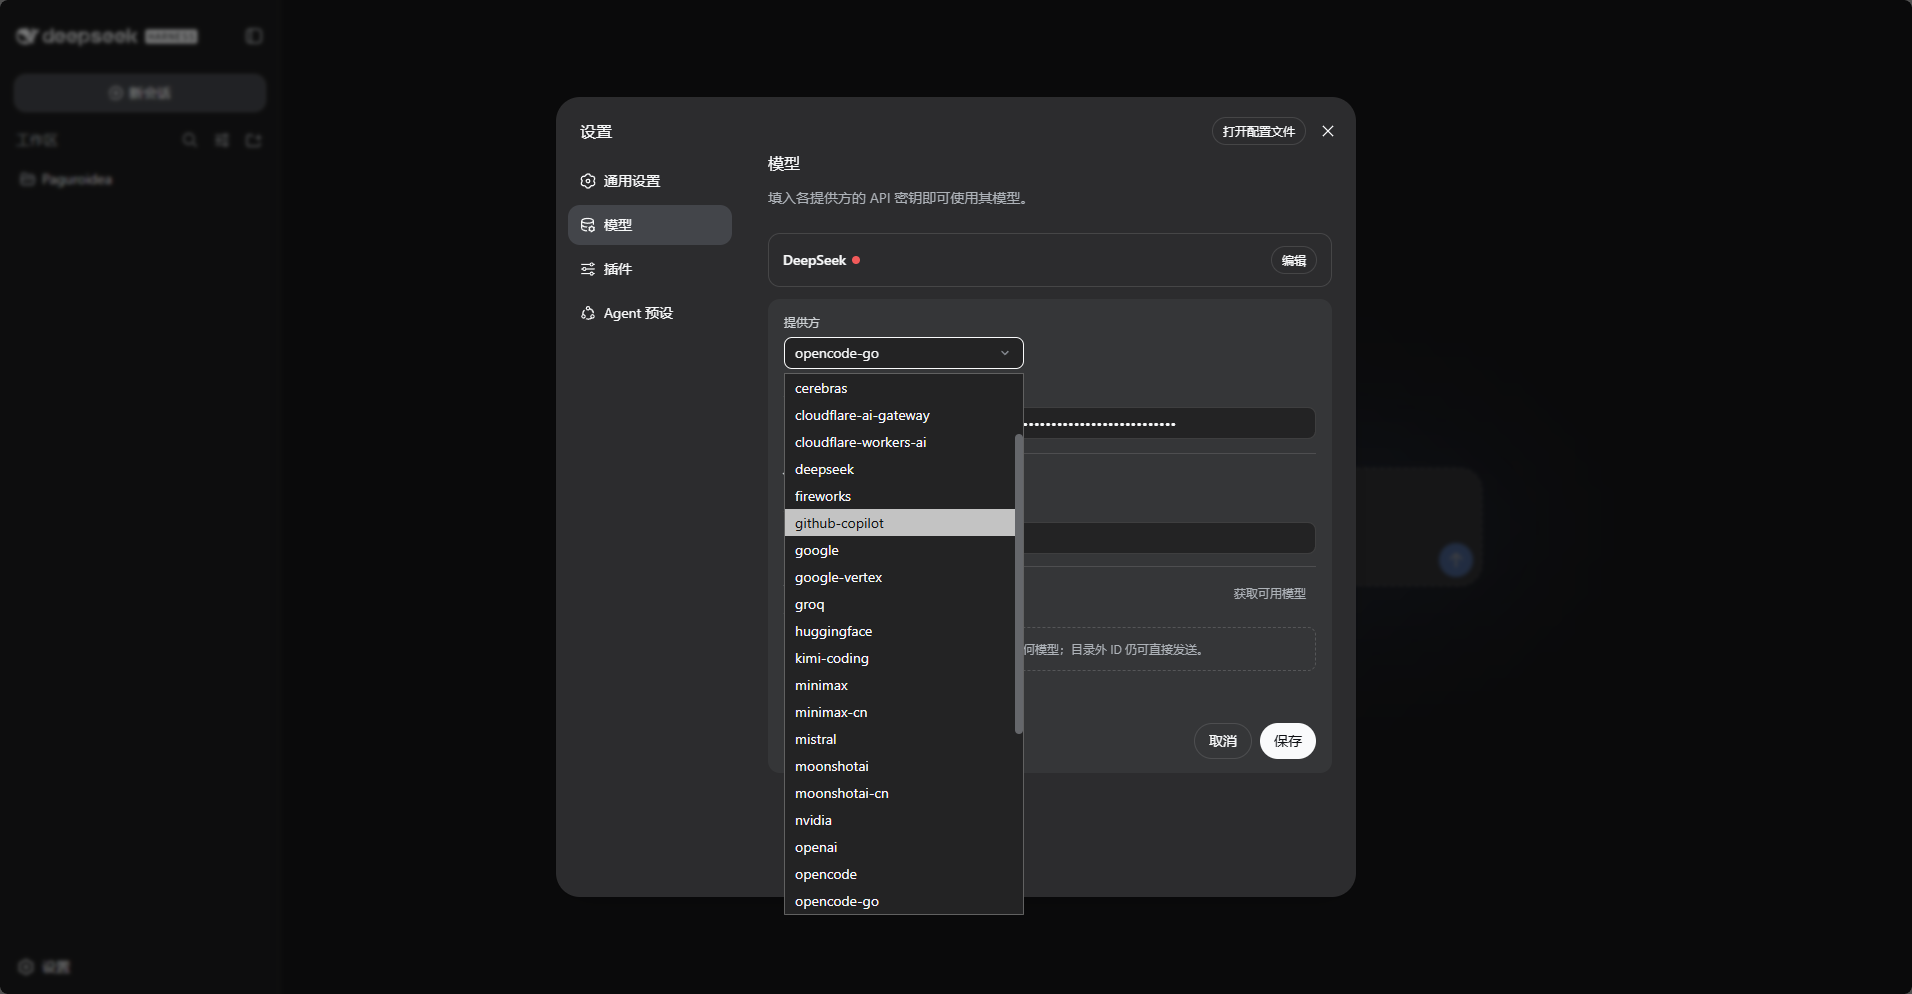Pick the moonshotai option
Screen dimensions: 1912x994
click(x=900, y=766)
